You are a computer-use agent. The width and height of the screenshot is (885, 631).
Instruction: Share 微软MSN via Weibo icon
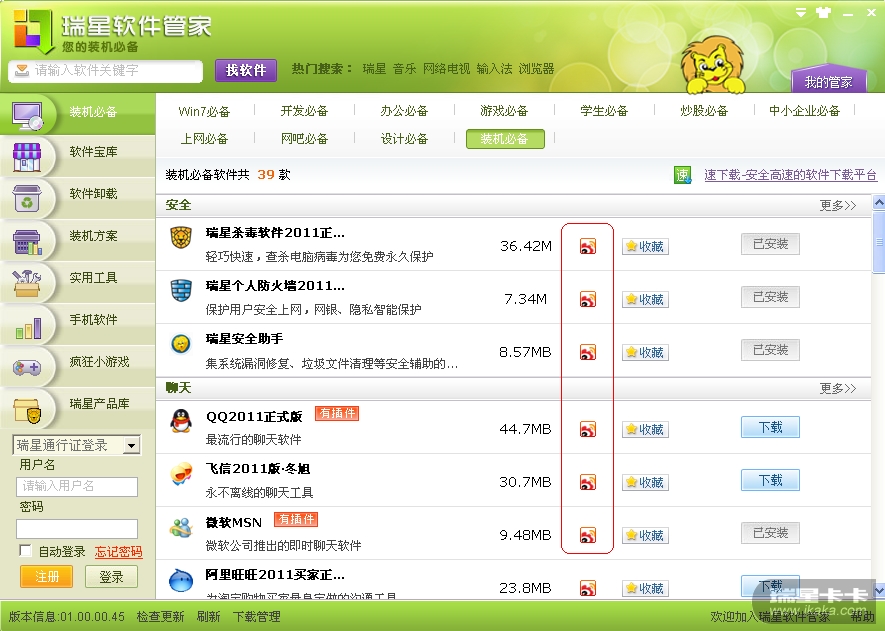(x=588, y=535)
